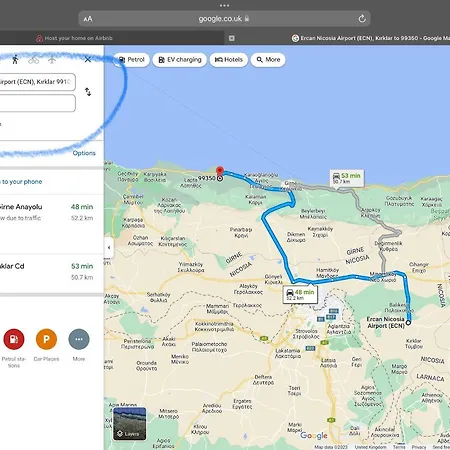
Task: Filter map by EV charging chip
Action: pos(180,60)
